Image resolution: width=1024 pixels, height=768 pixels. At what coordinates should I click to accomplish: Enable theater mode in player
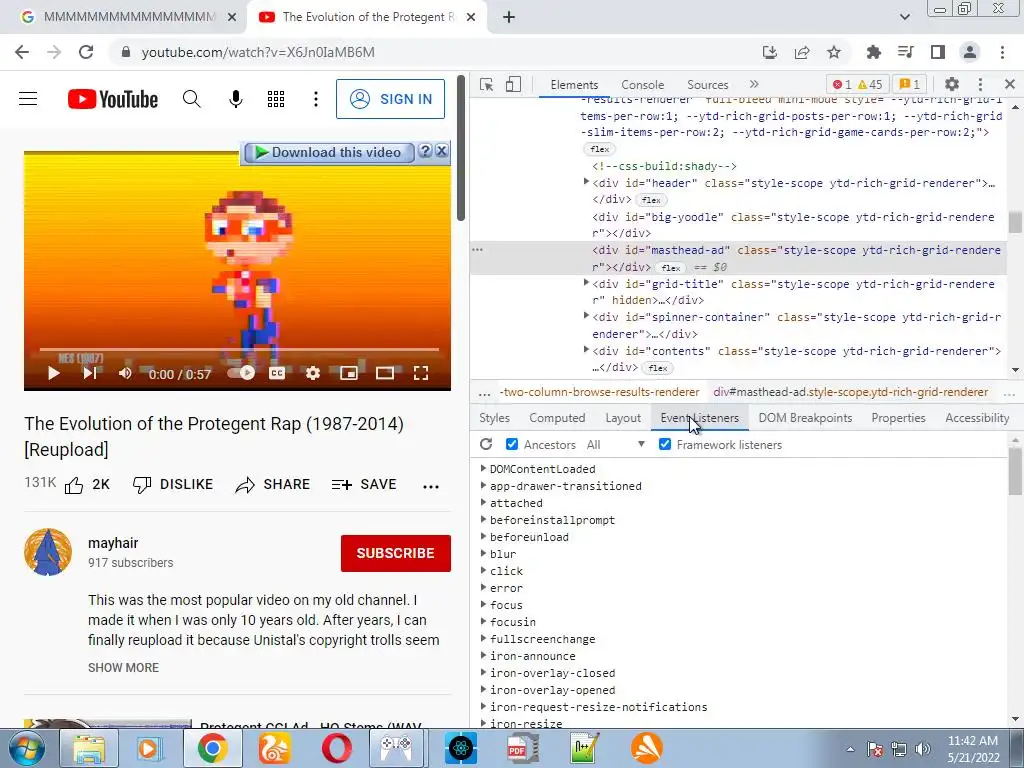click(385, 373)
